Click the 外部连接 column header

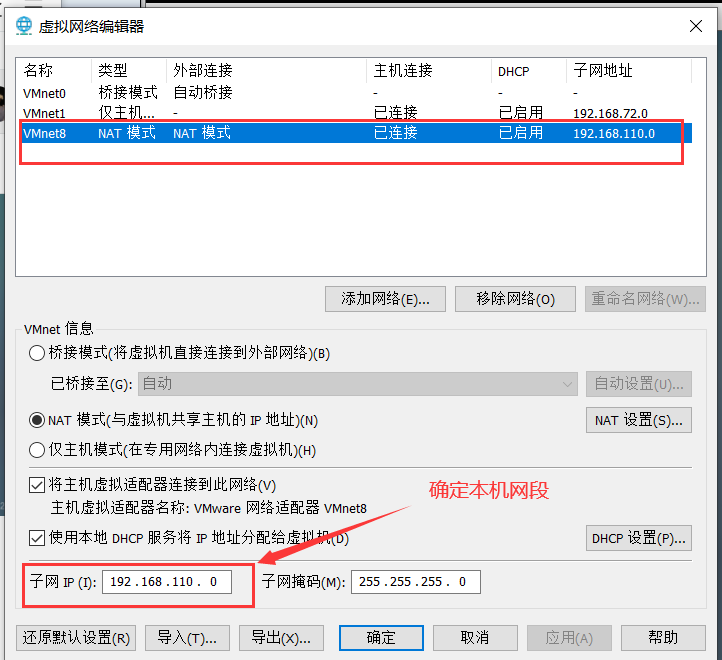(267, 71)
